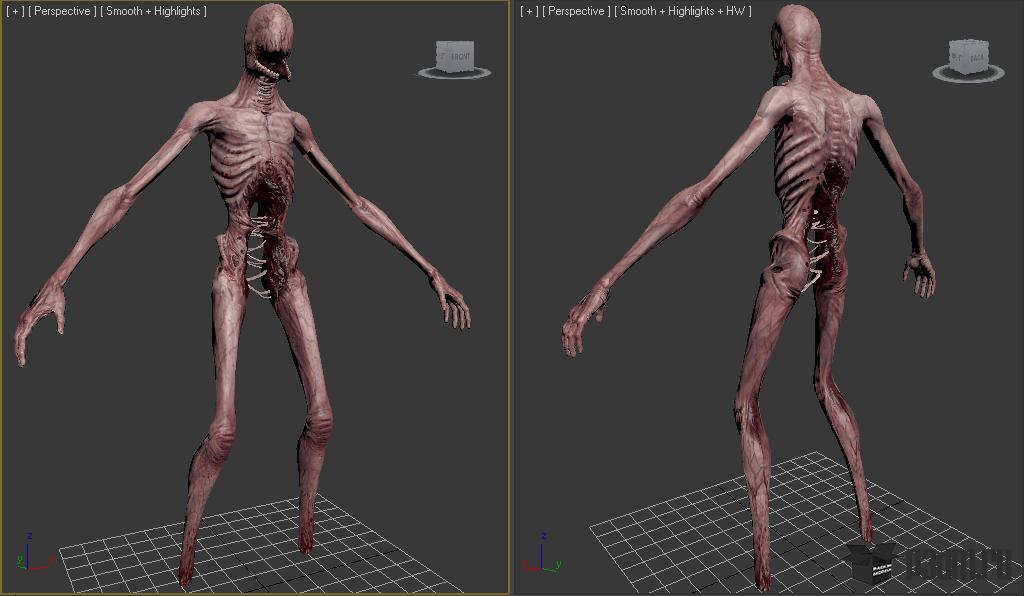Open the [+] general menu in right viewport
Viewport: 1024px width, 596px height.
pyautogui.click(x=529, y=11)
